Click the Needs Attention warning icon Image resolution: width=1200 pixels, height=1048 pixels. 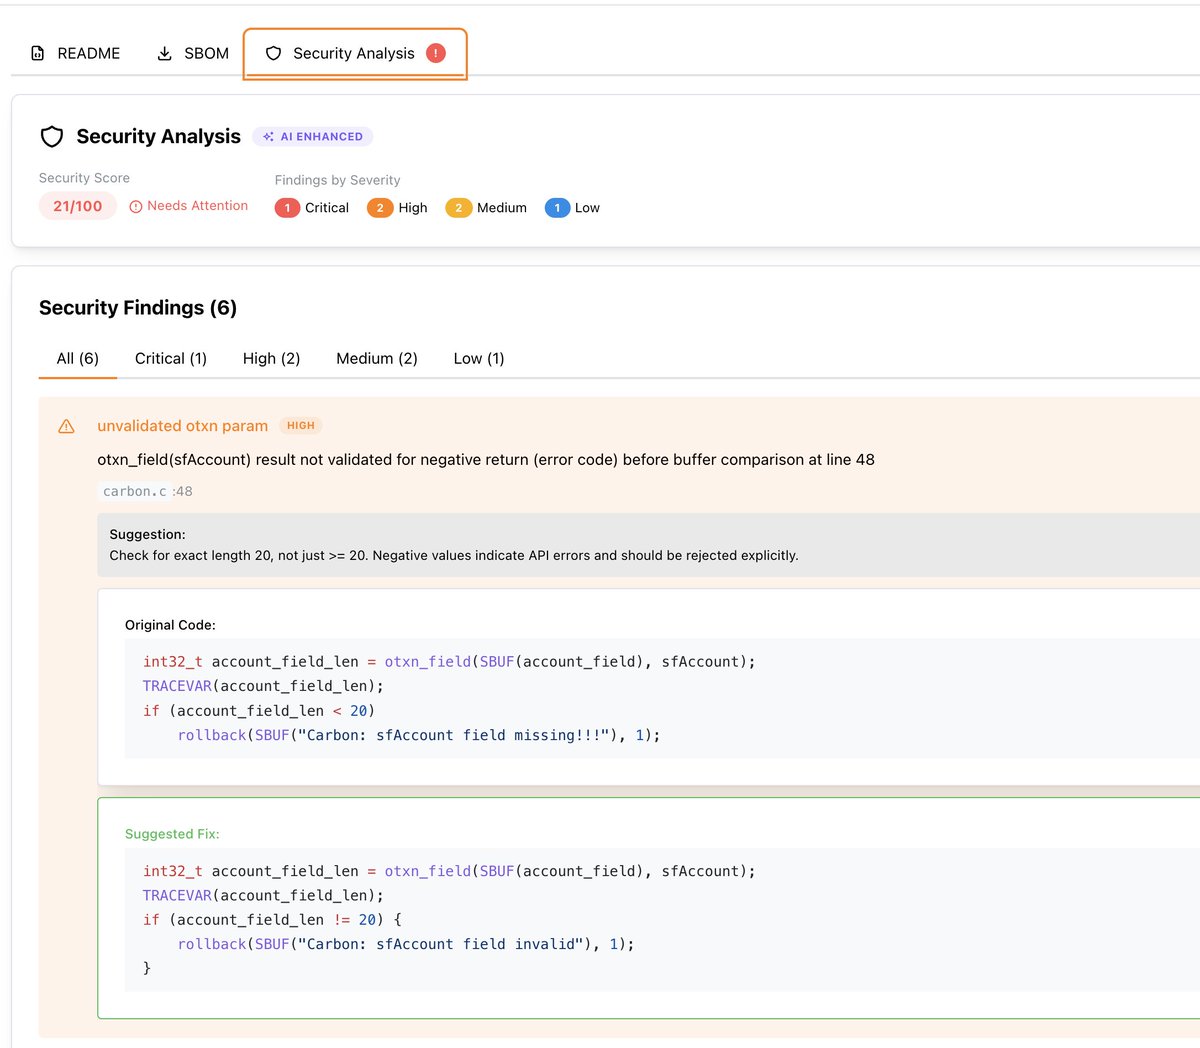point(136,206)
